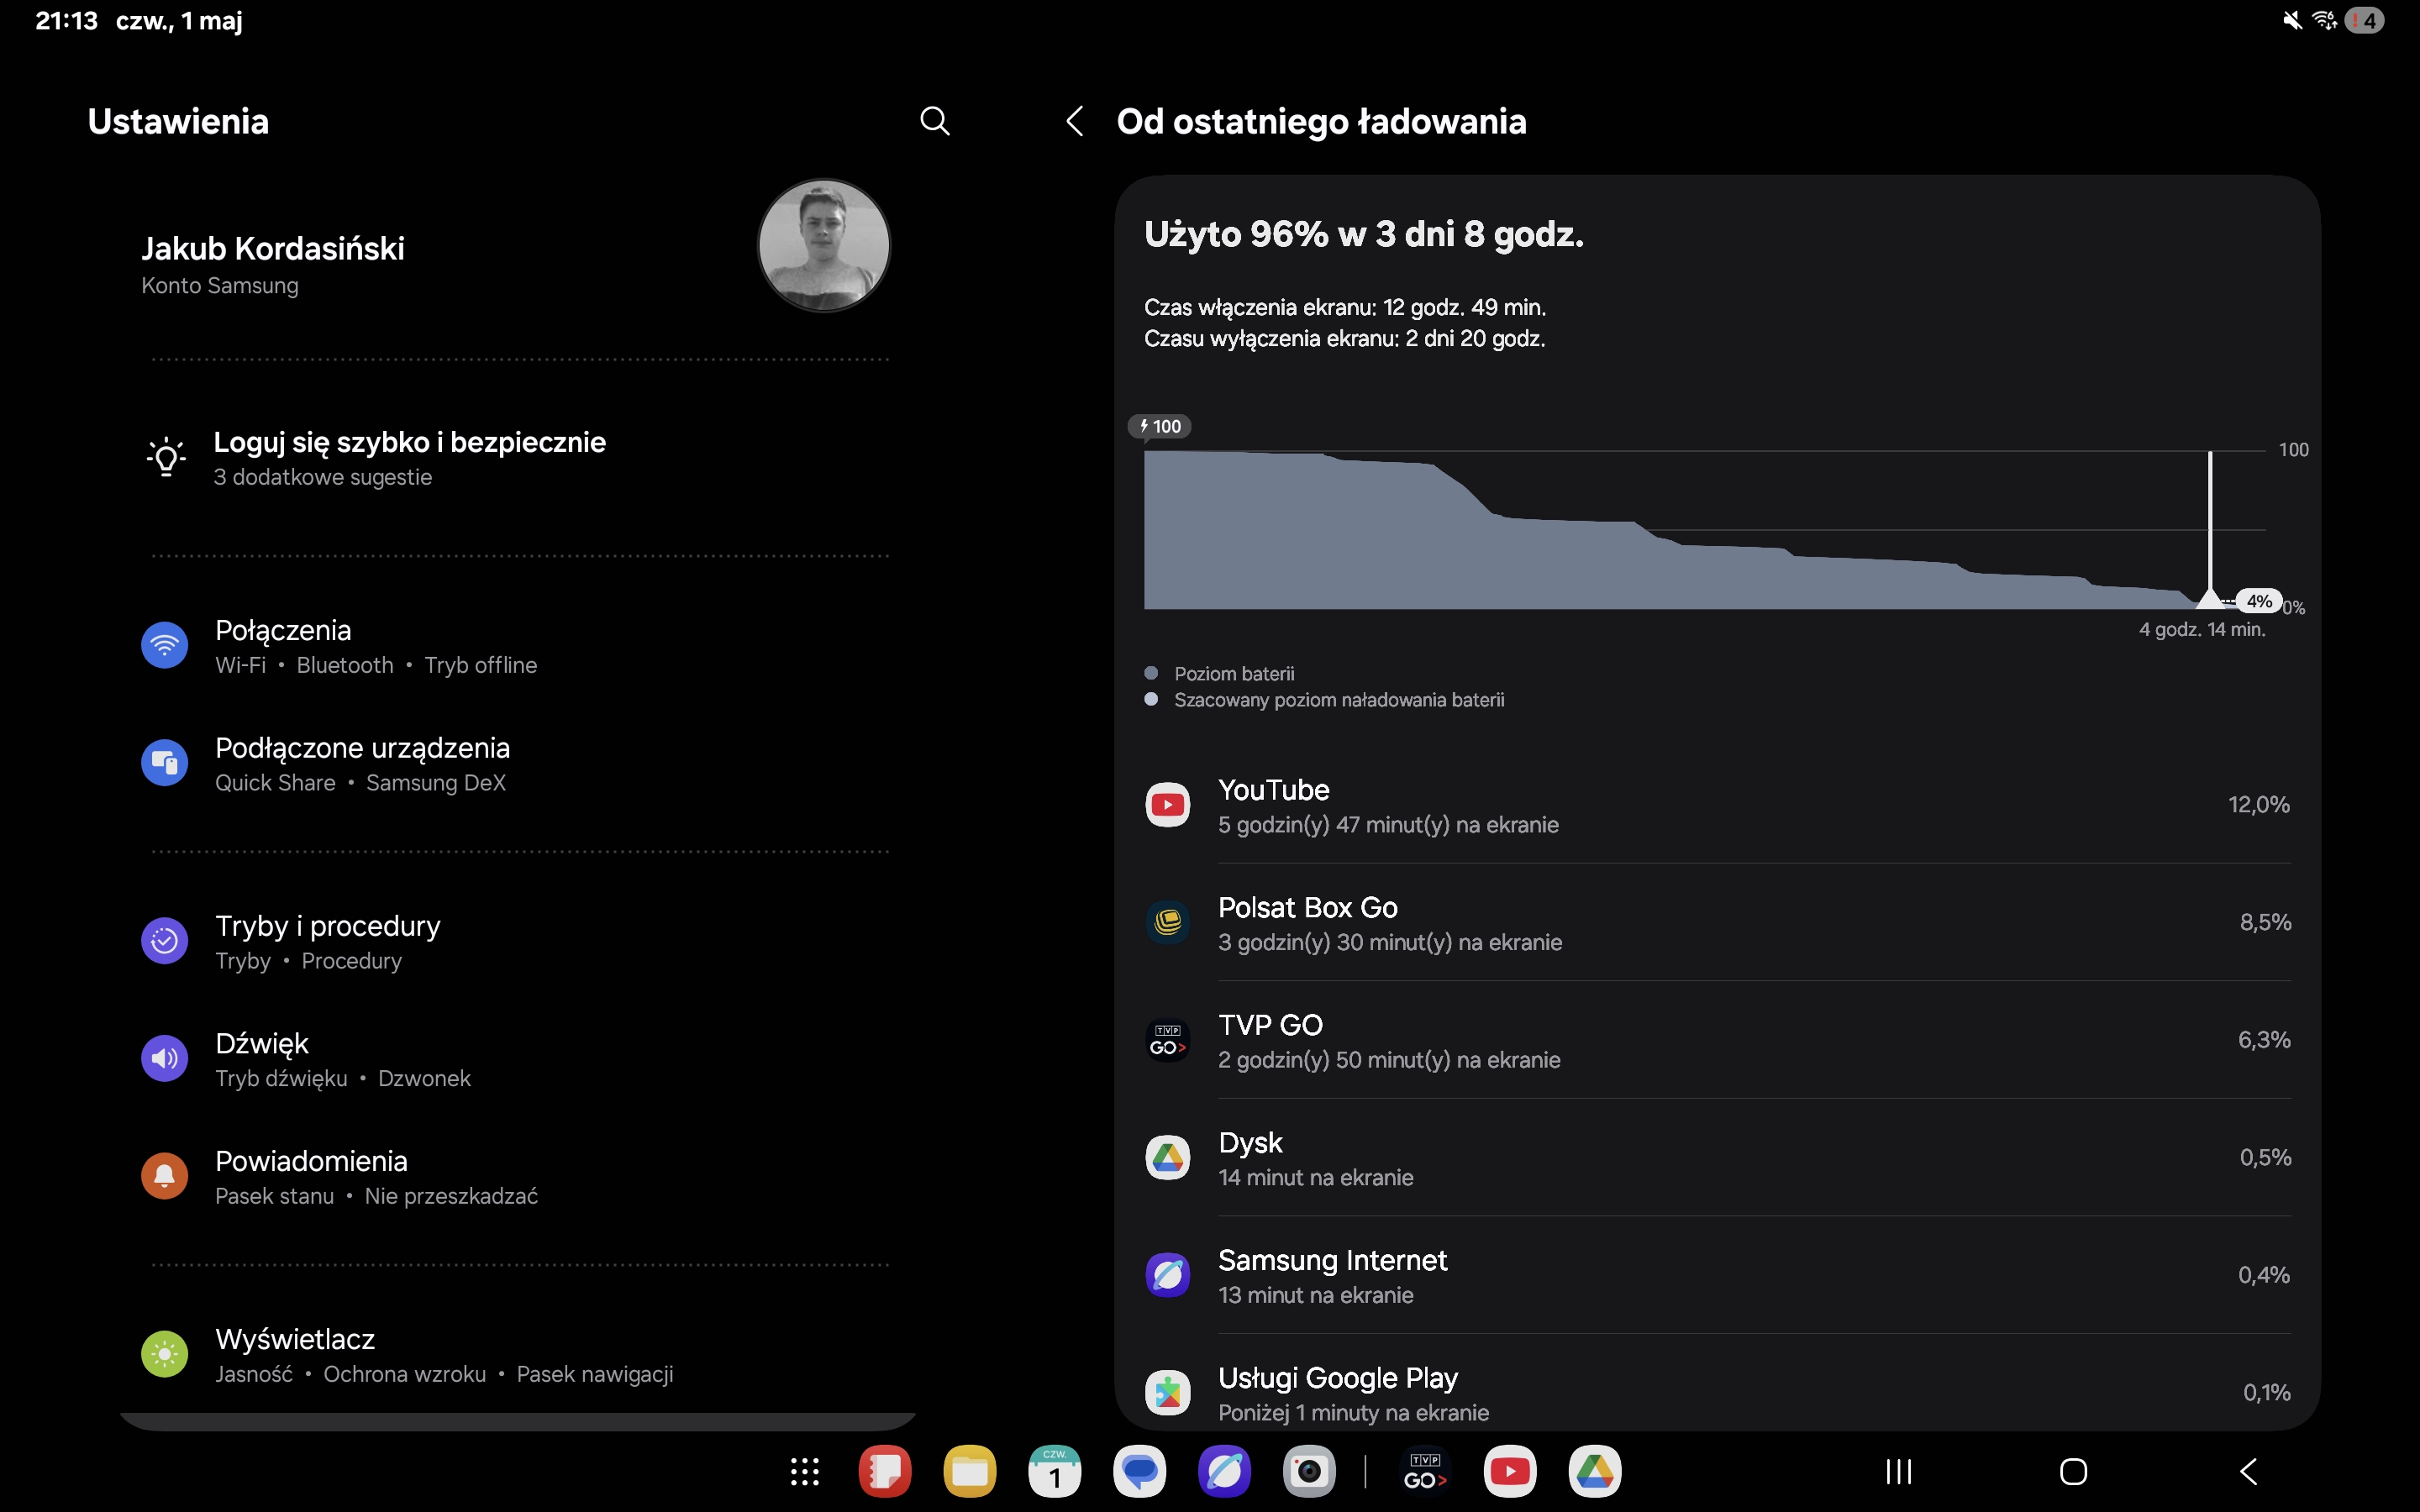Launch the Camera app from taskbar

(x=1310, y=1471)
